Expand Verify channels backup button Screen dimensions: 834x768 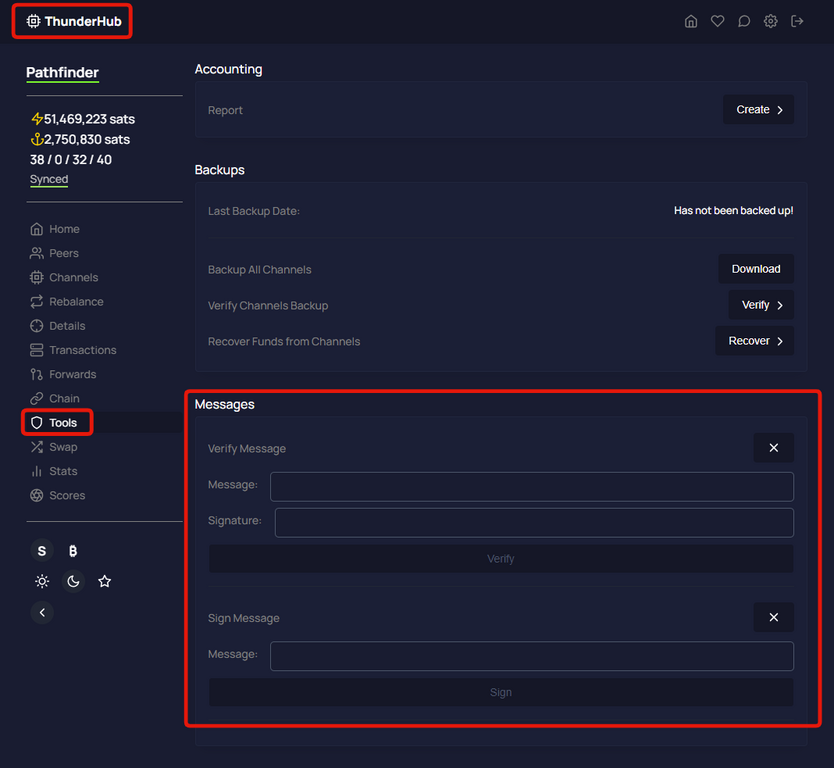761,305
